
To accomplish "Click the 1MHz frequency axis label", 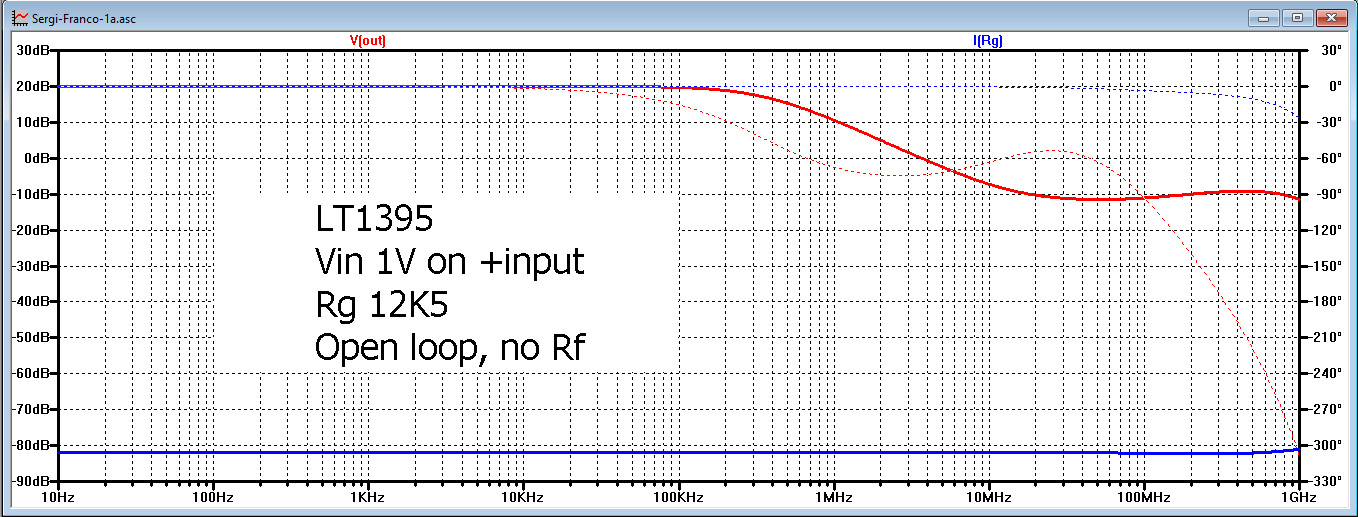I will click(x=832, y=497).
